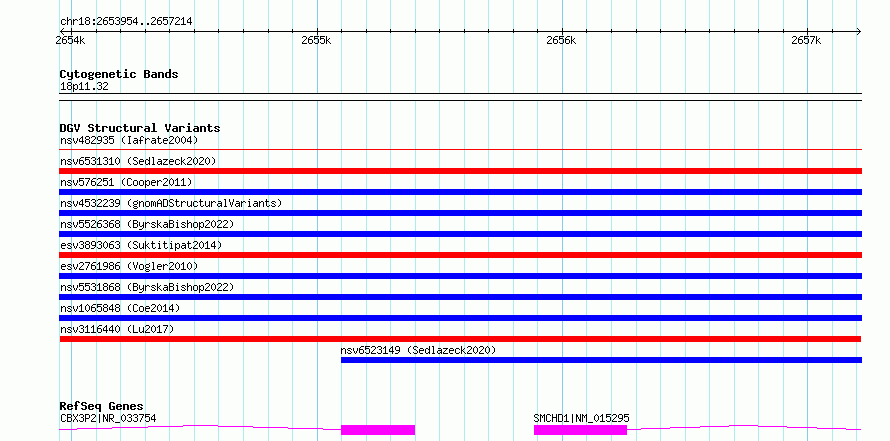
Task: Open the SMCHD1|NM_015295 gene label
Action: 581,419
